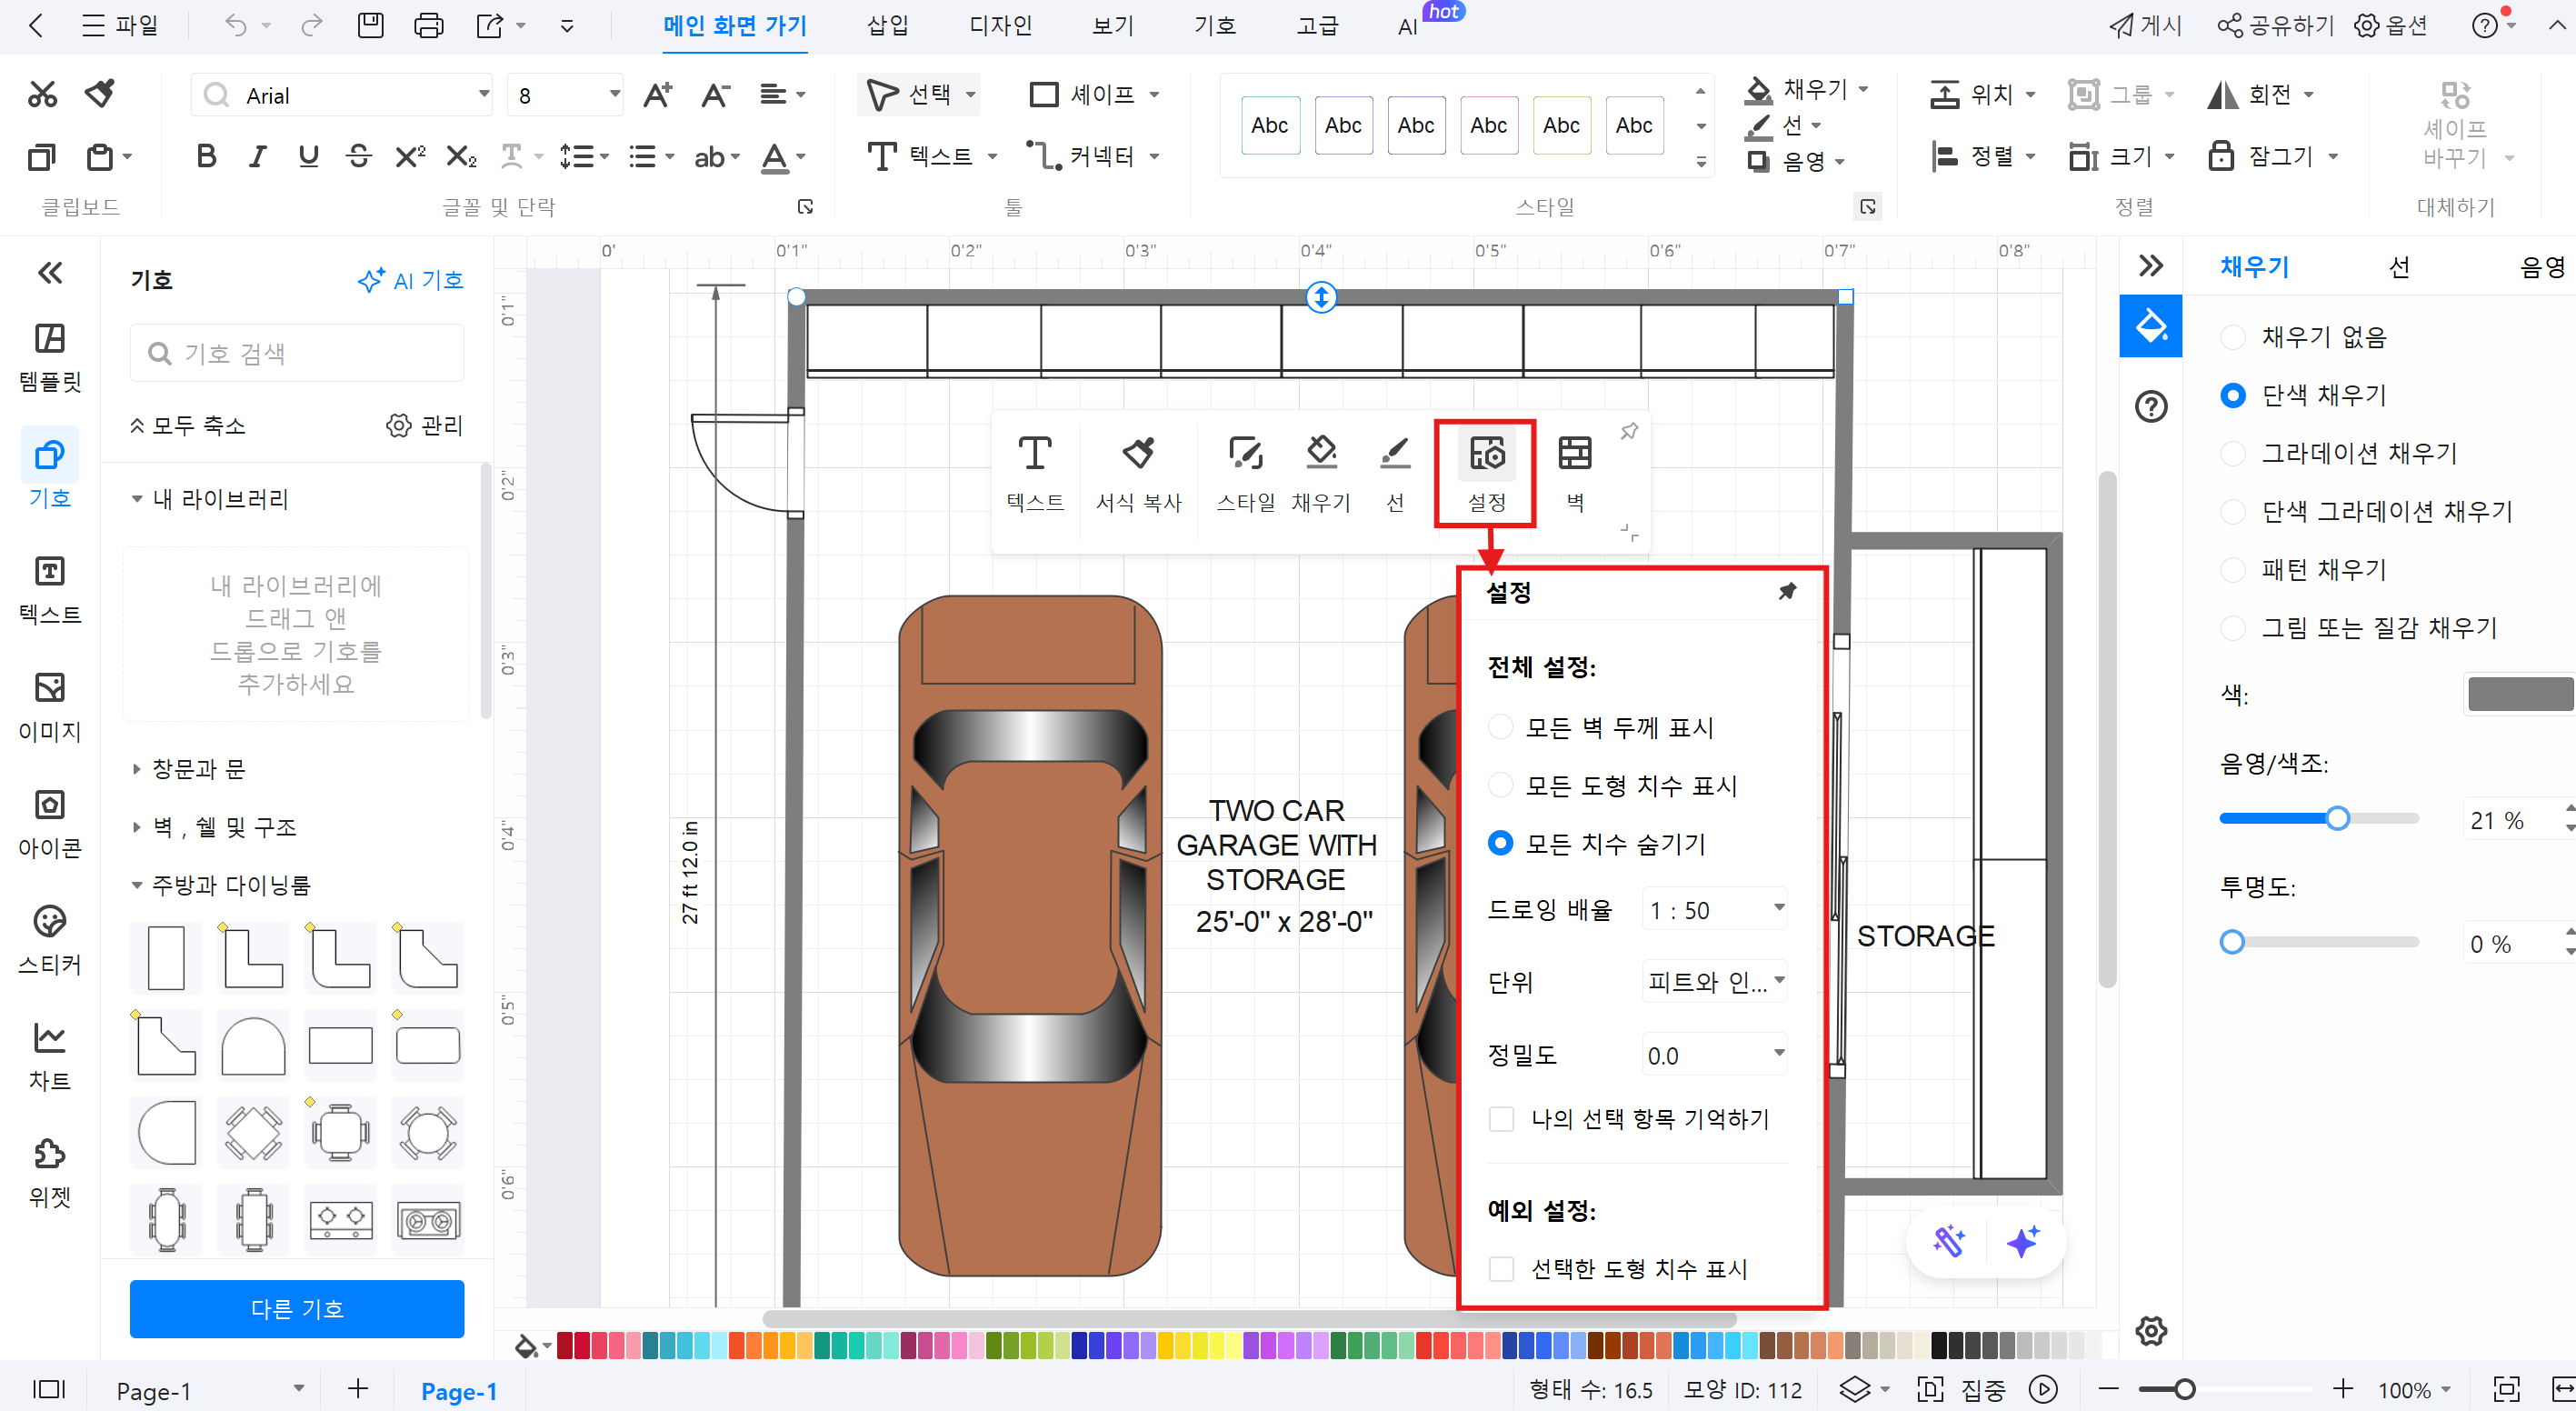Viewport: 2576px width, 1411px height.
Task: Click 스타일 in floating toolbar
Action: pyautogui.click(x=1245, y=474)
